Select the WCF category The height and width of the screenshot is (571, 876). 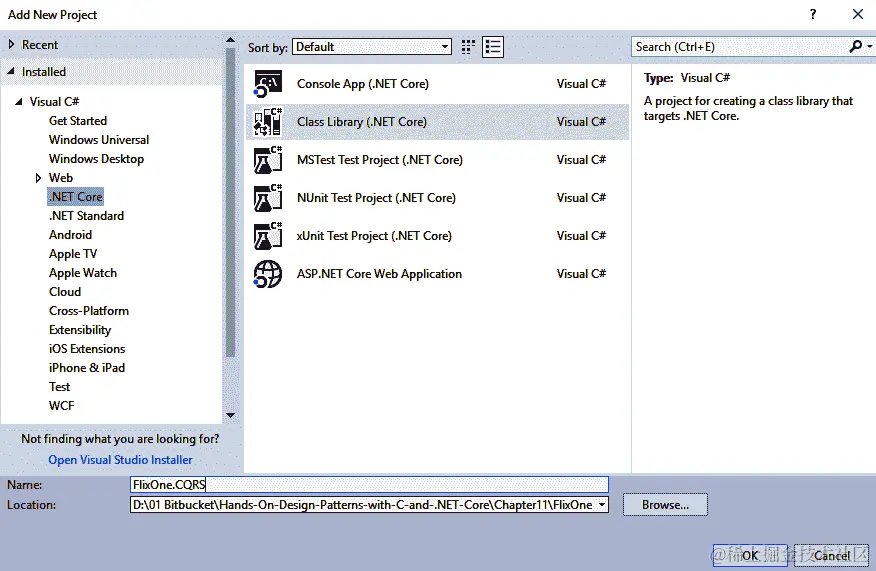tap(61, 406)
